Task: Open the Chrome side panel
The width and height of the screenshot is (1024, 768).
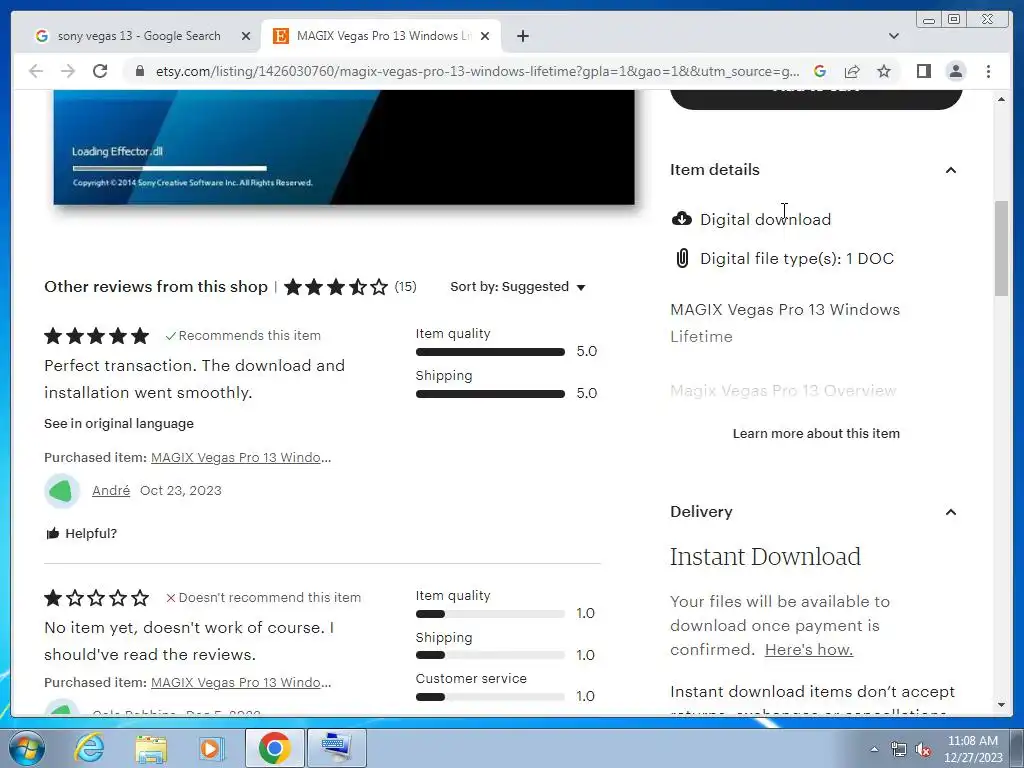Action: 923,71
